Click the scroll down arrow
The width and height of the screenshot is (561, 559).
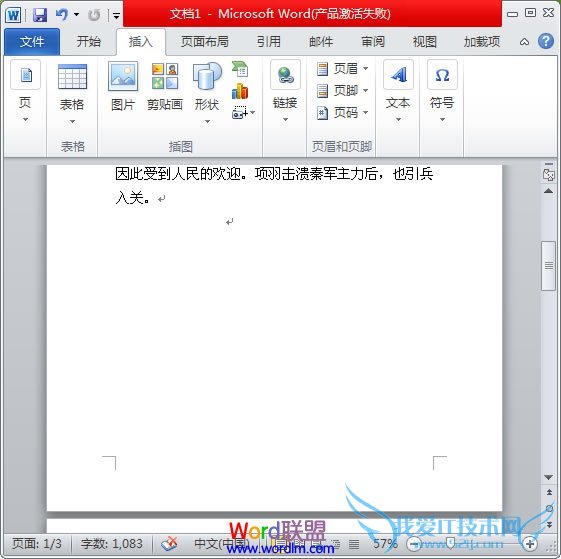click(548, 477)
